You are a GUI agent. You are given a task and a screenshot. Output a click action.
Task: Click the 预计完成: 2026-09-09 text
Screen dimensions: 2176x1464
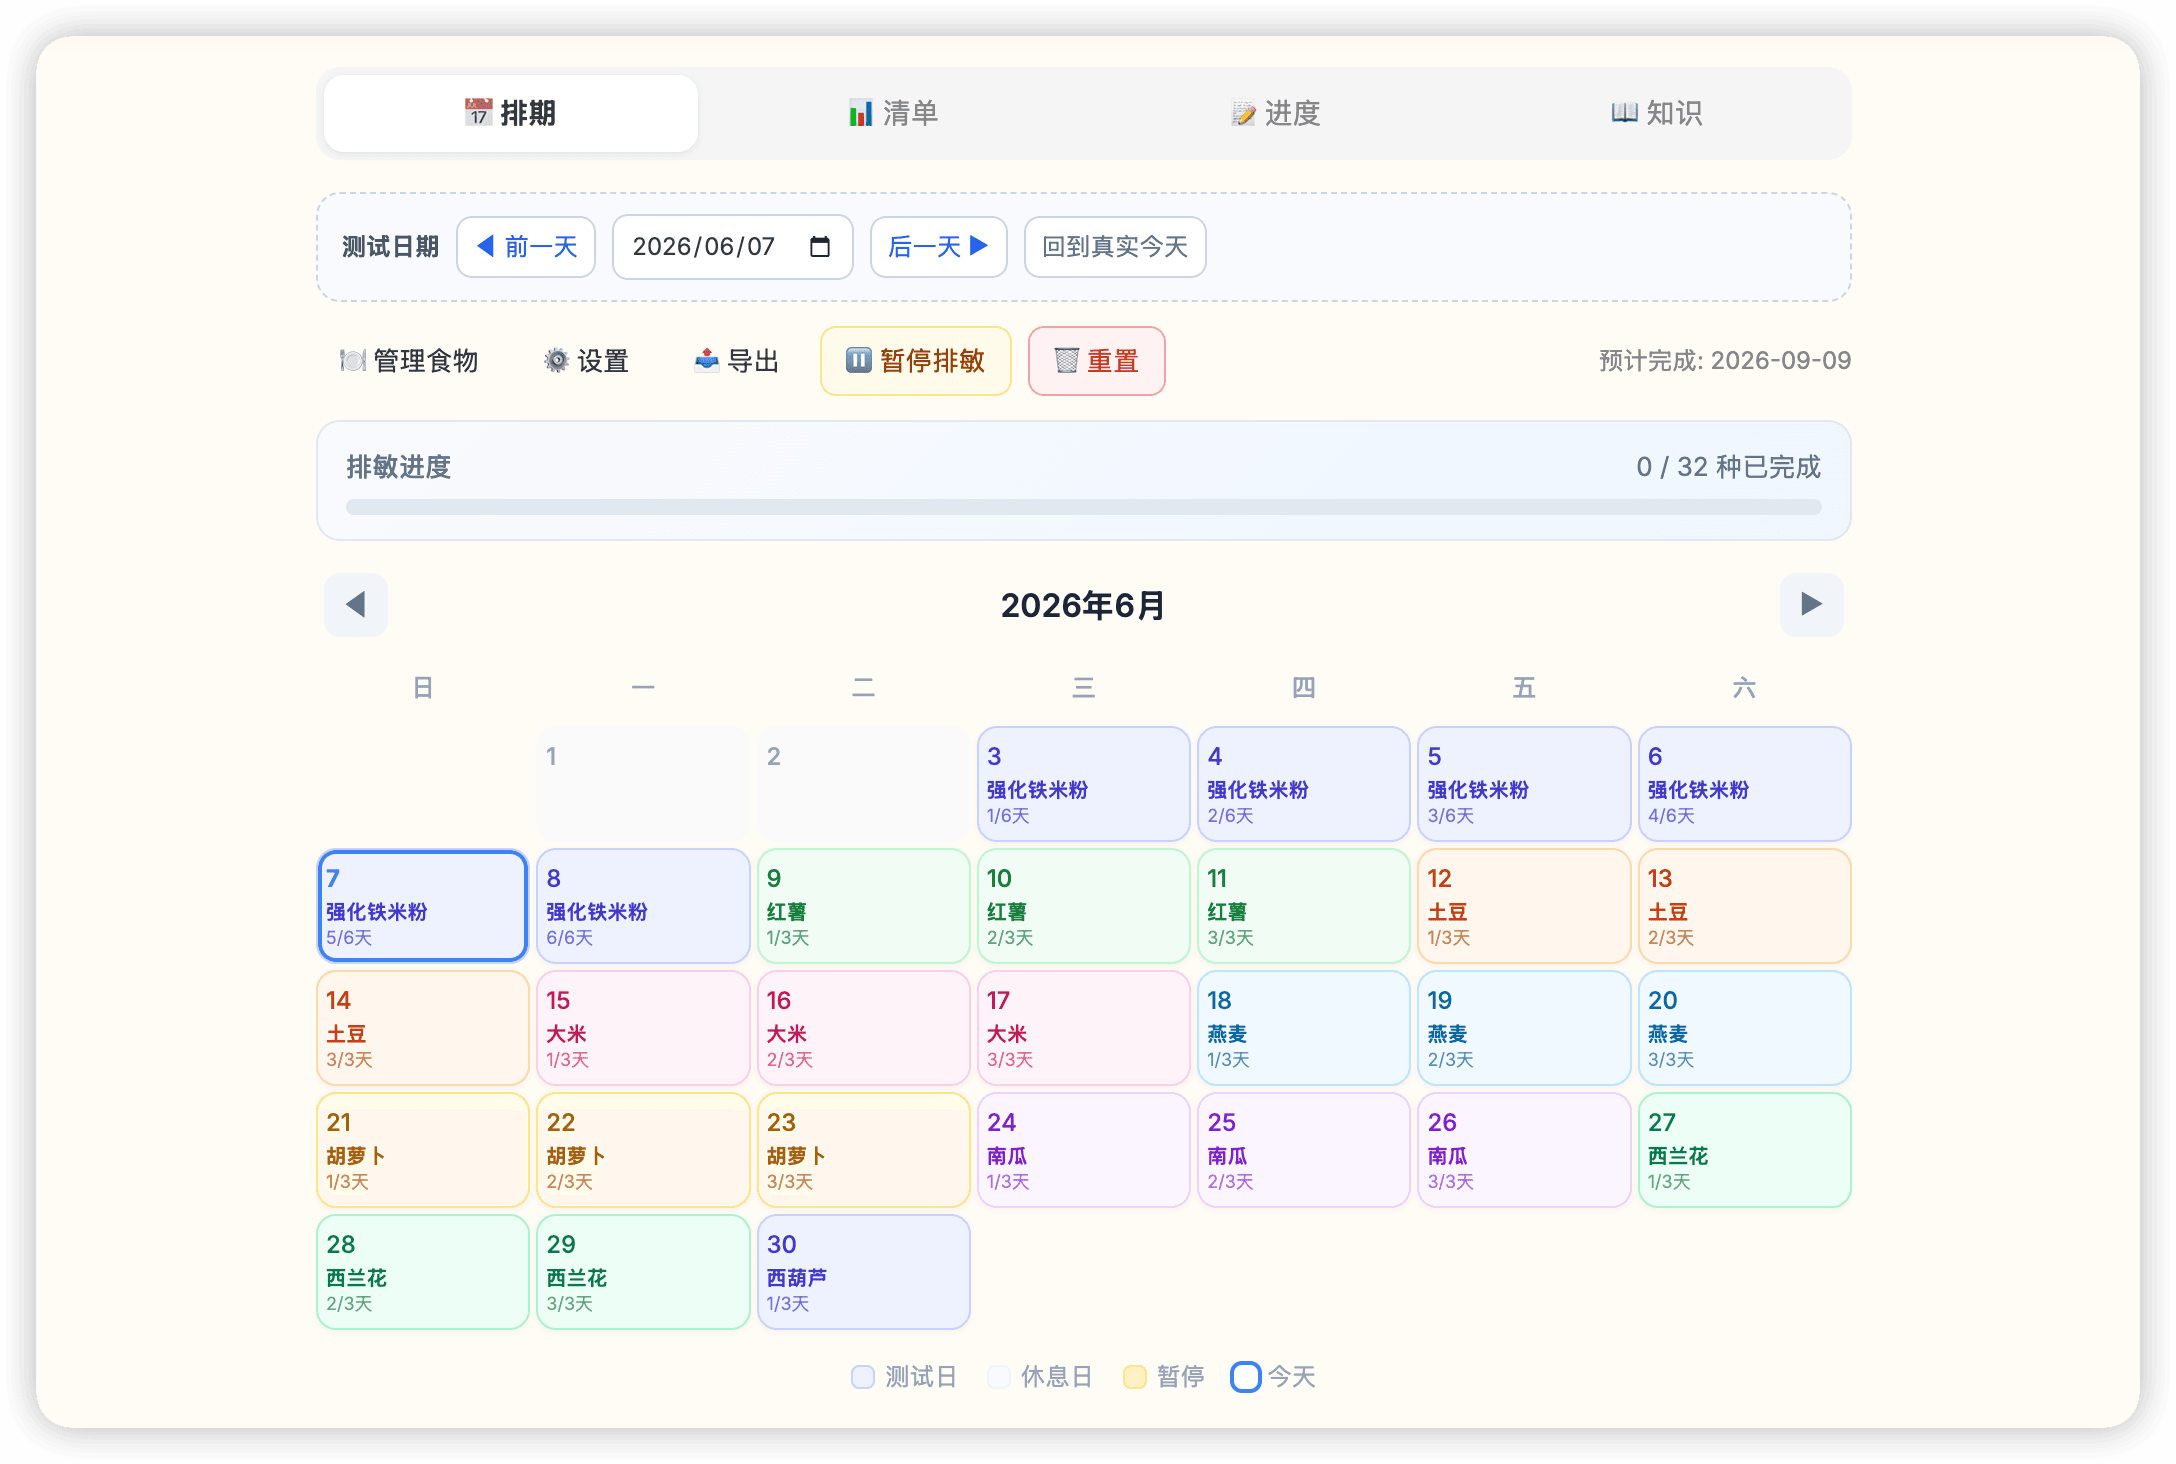point(1725,361)
